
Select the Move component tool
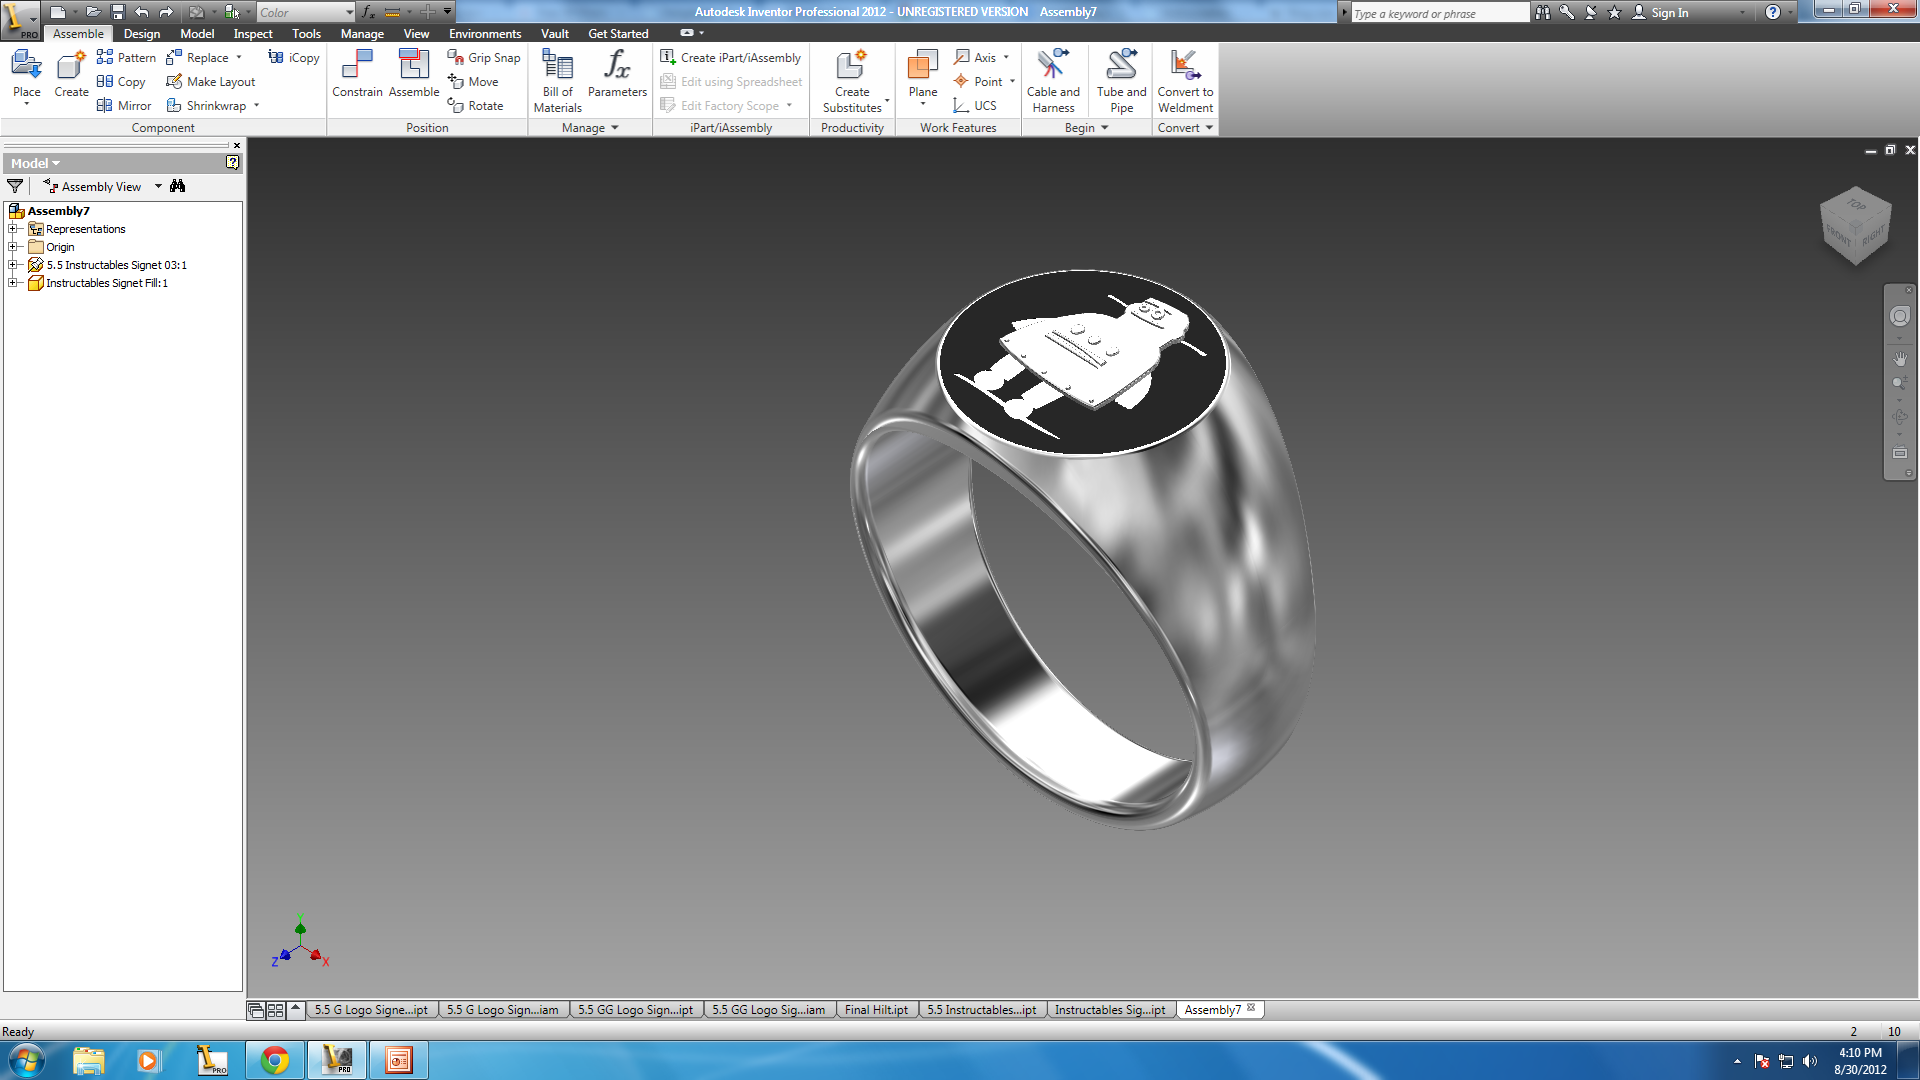[x=473, y=81]
